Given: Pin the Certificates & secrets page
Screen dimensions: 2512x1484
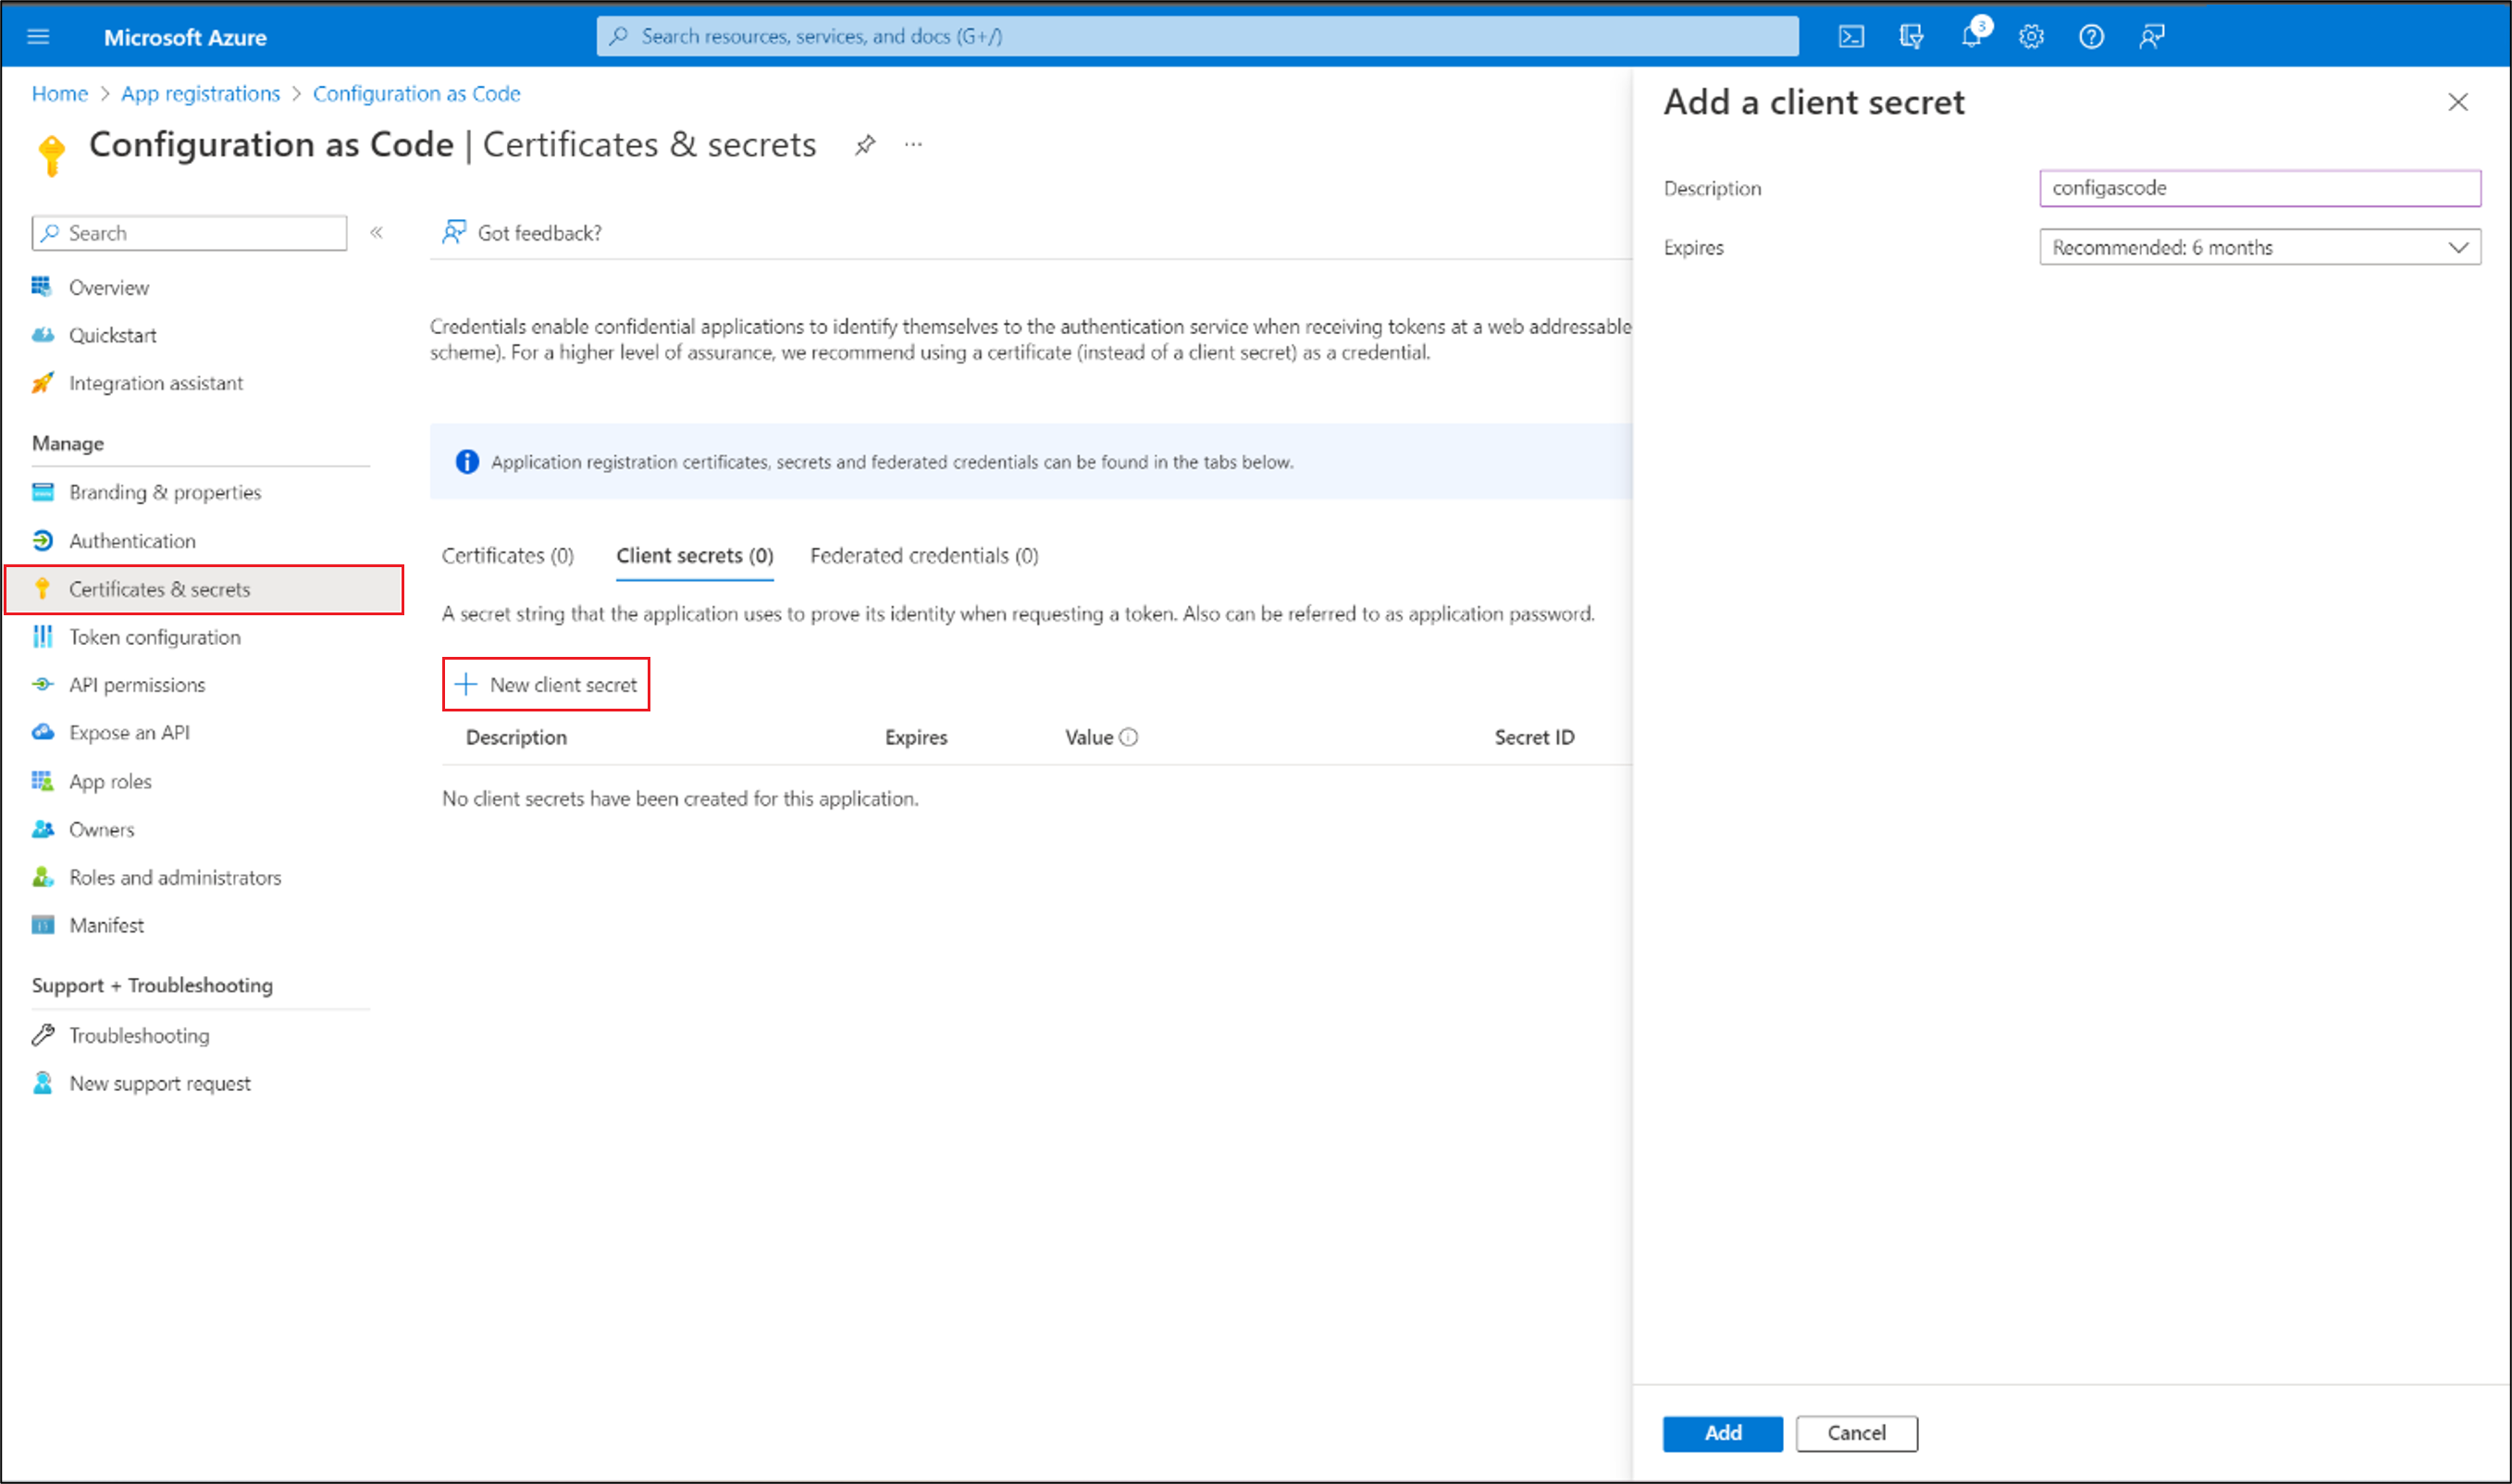Looking at the screenshot, I should pyautogui.click(x=865, y=145).
